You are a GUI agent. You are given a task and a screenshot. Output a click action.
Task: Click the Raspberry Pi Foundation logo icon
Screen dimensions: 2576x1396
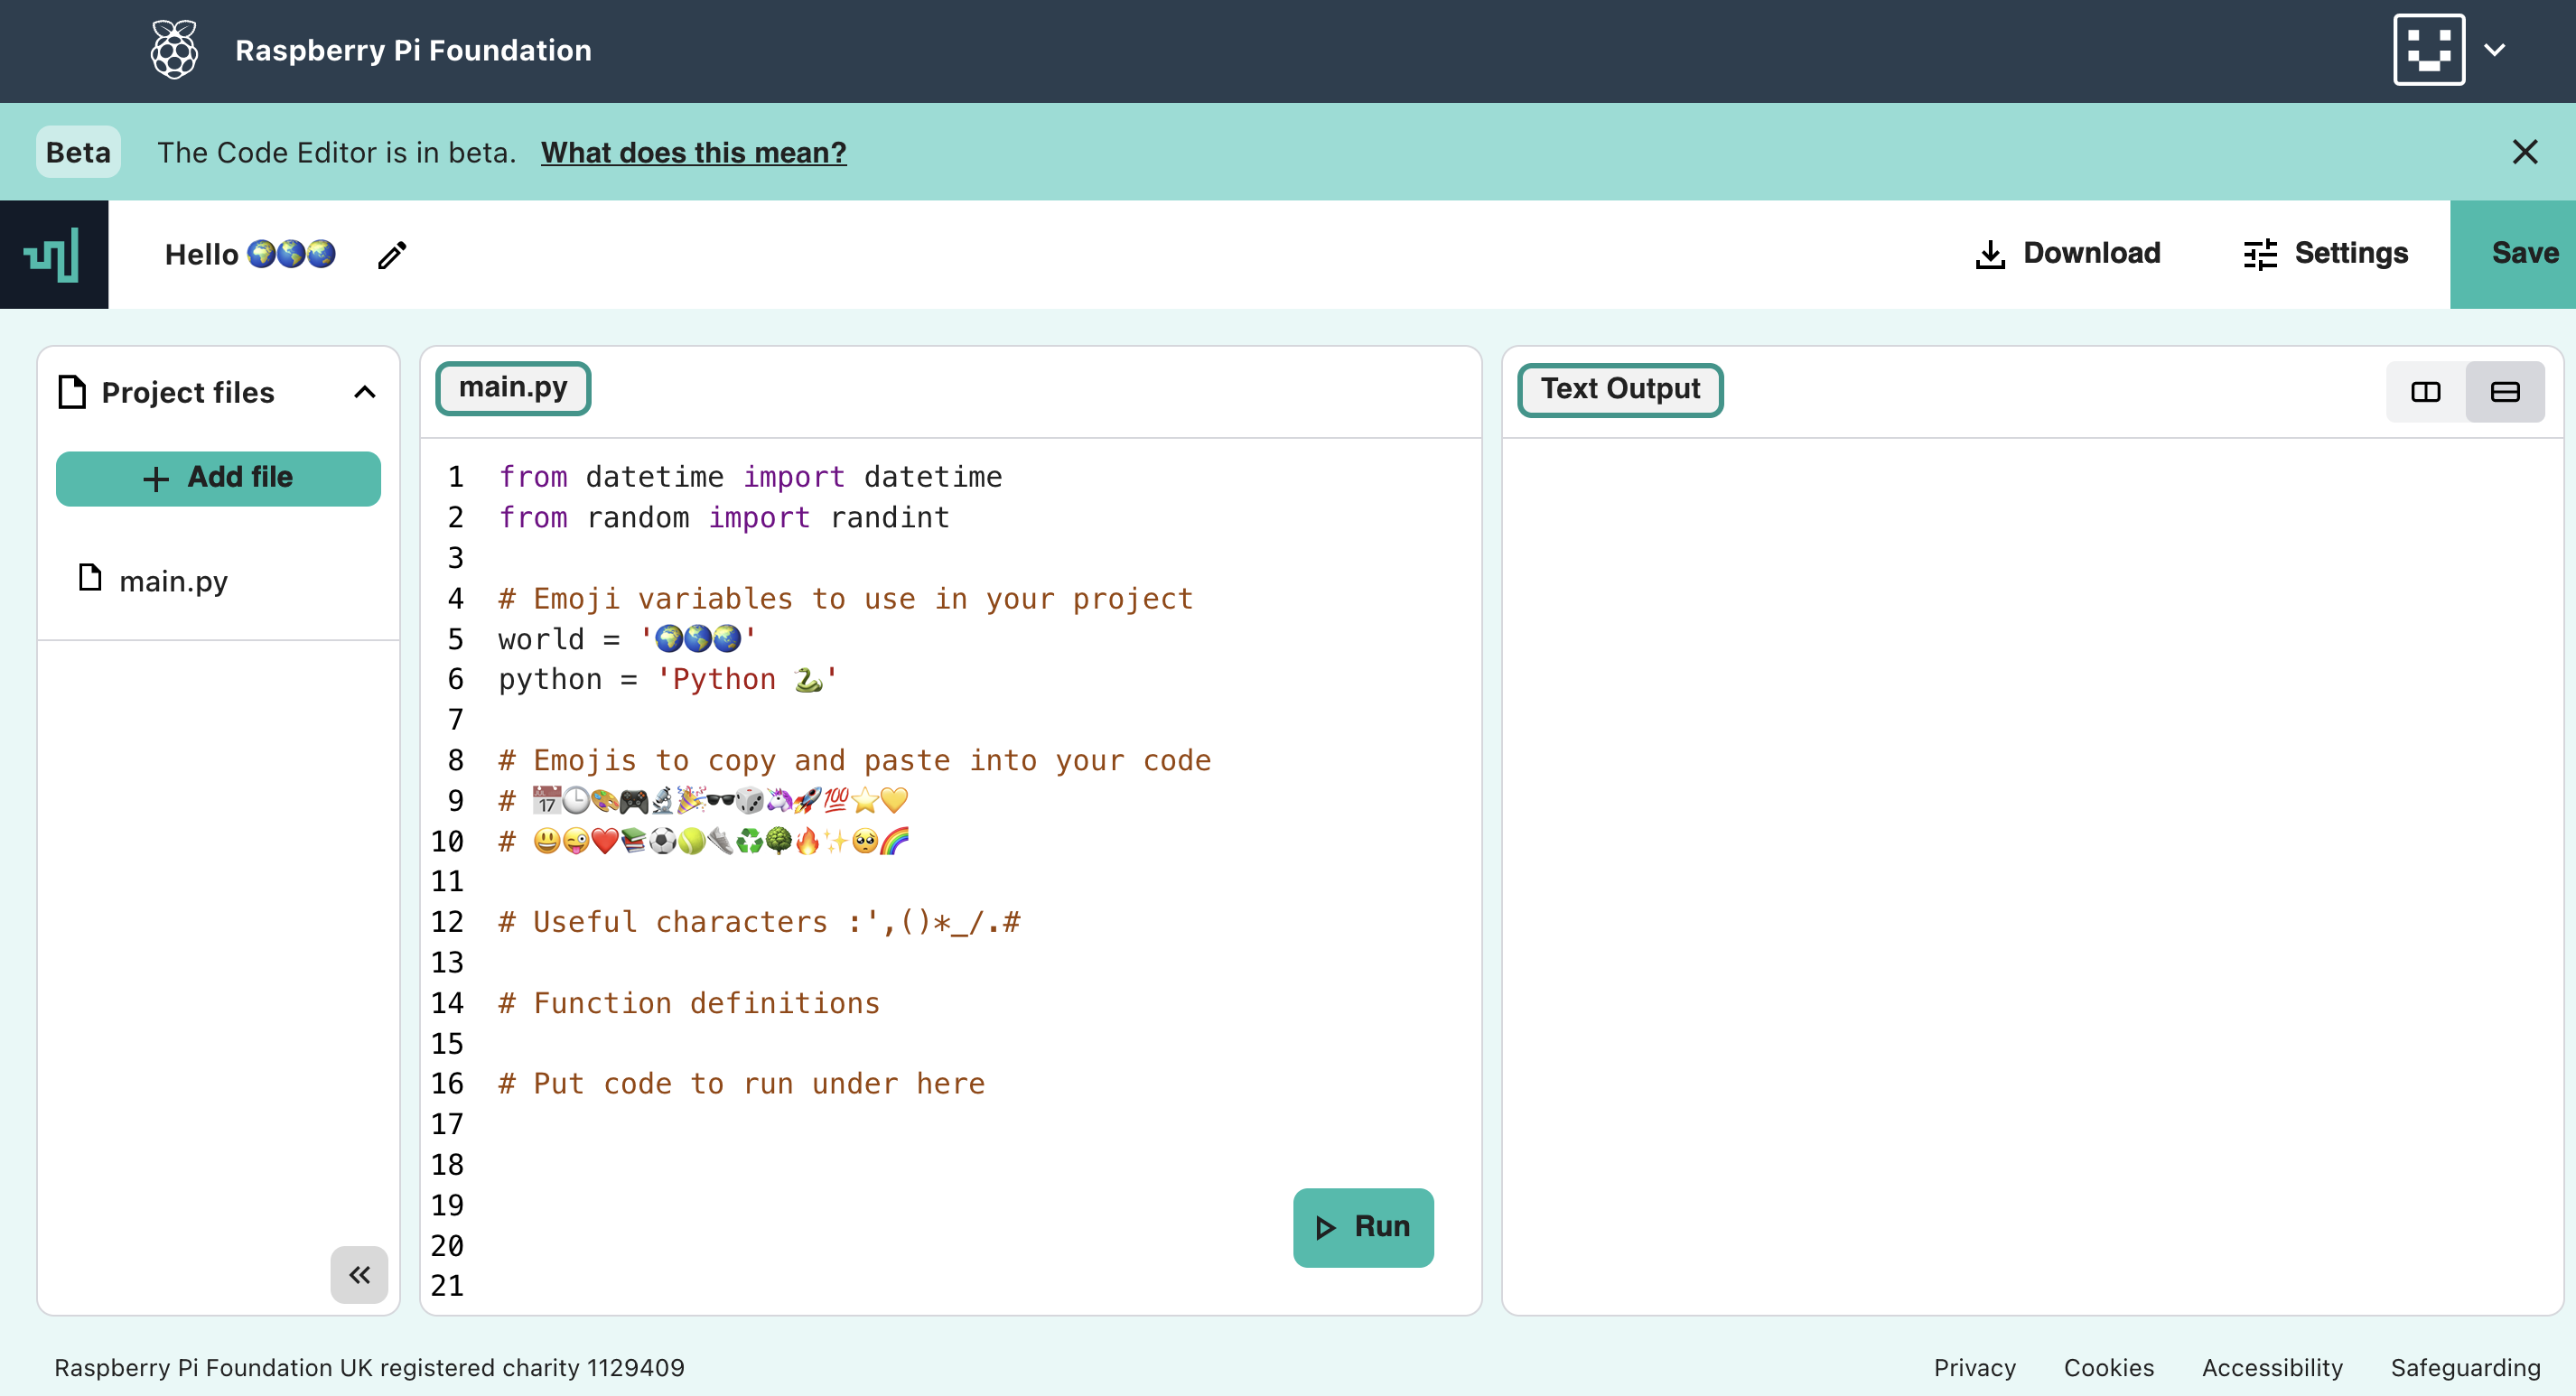[172, 48]
